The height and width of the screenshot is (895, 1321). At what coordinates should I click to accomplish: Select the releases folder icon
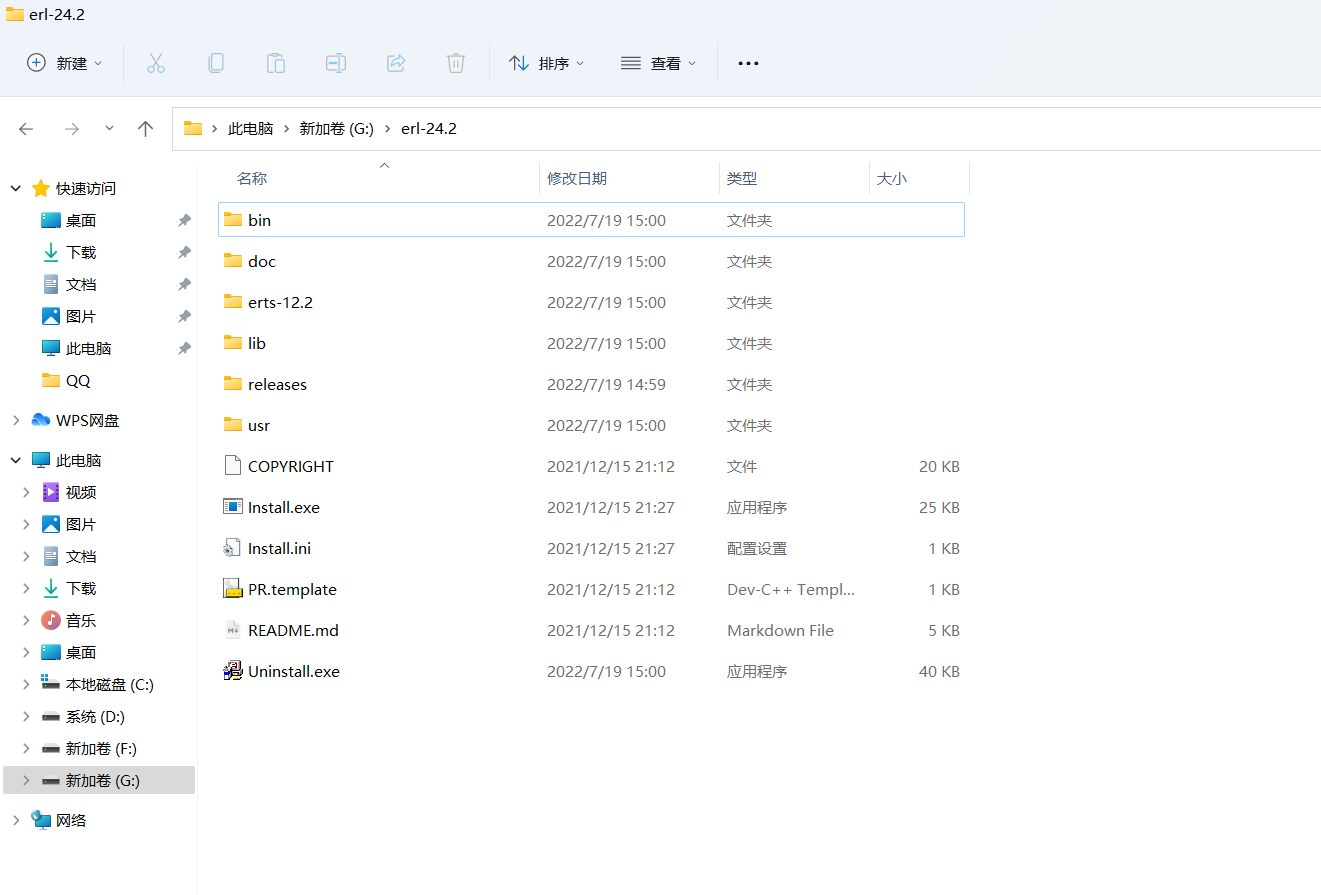(233, 383)
